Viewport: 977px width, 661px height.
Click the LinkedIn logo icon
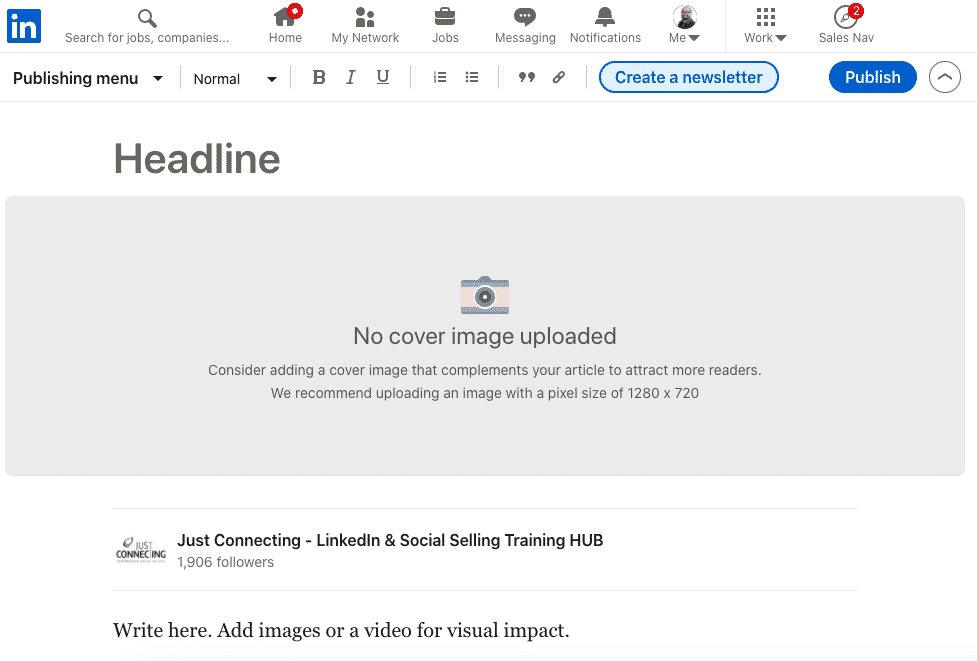(24, 25)
